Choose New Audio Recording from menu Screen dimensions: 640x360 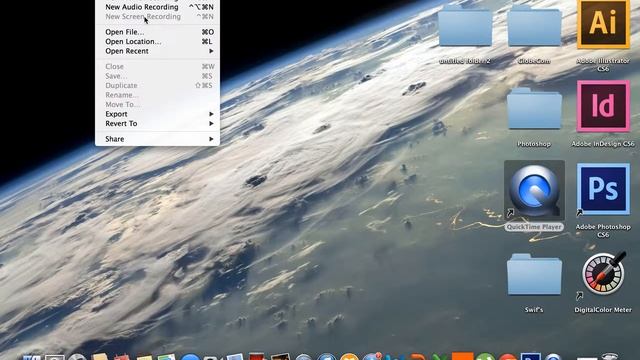tap(158, 7)
